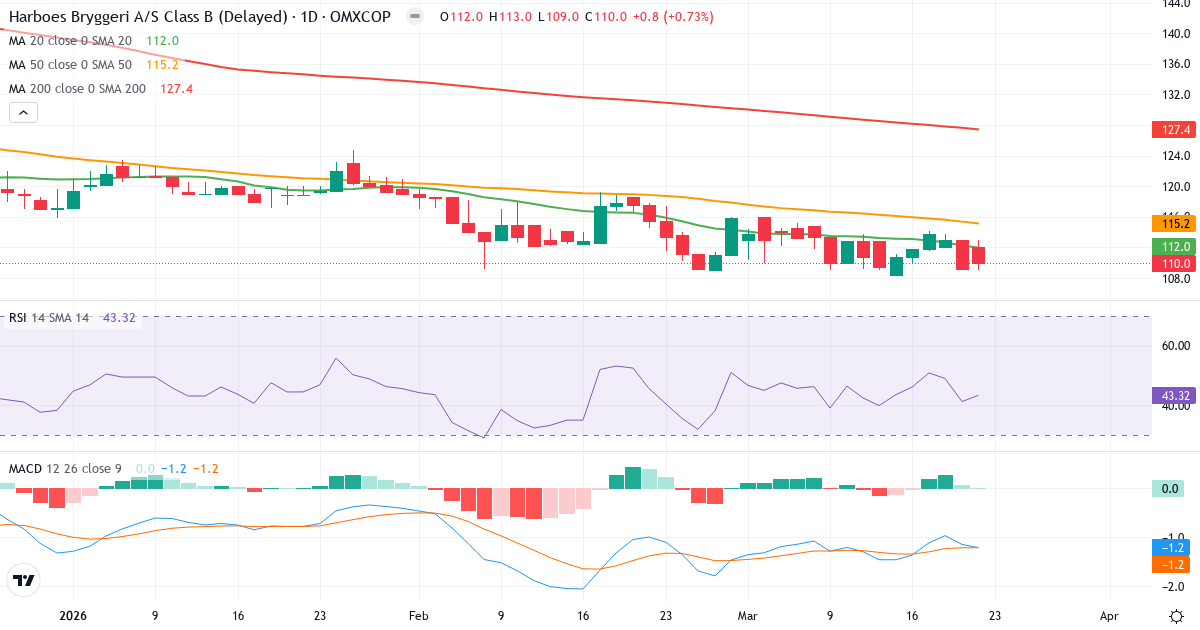Click Mar on the time axis
Viewport: 1200px width, 630px height.
pos(747,617)
